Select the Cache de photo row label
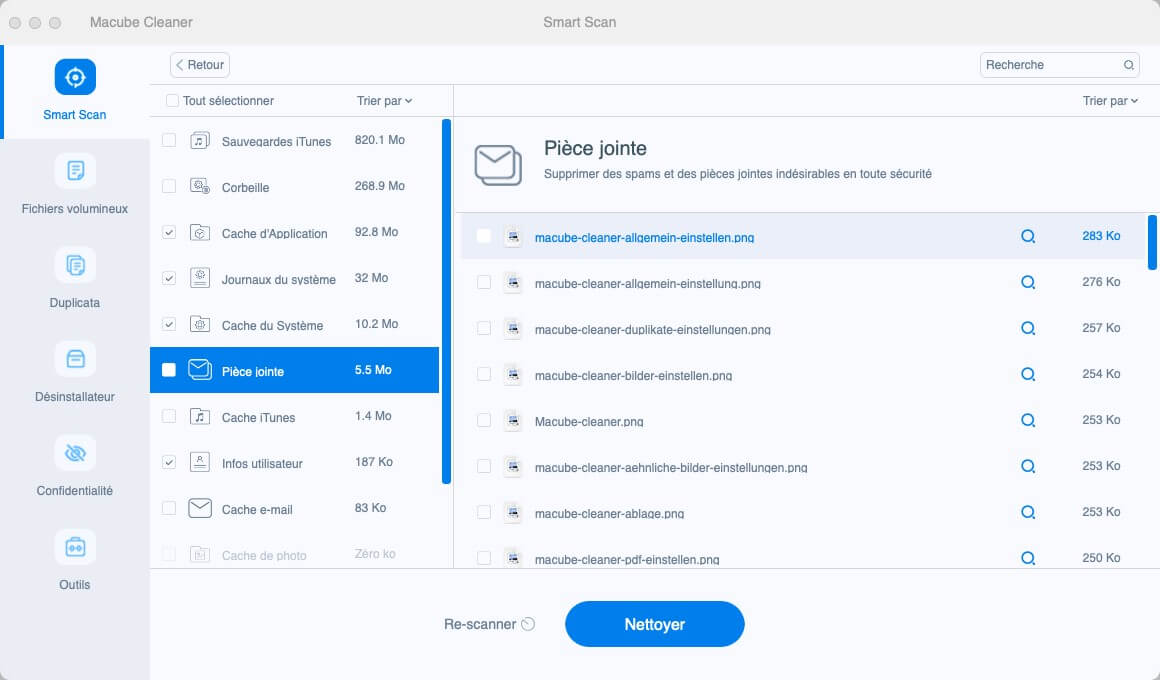1160x680 pixels. [264, 555]
